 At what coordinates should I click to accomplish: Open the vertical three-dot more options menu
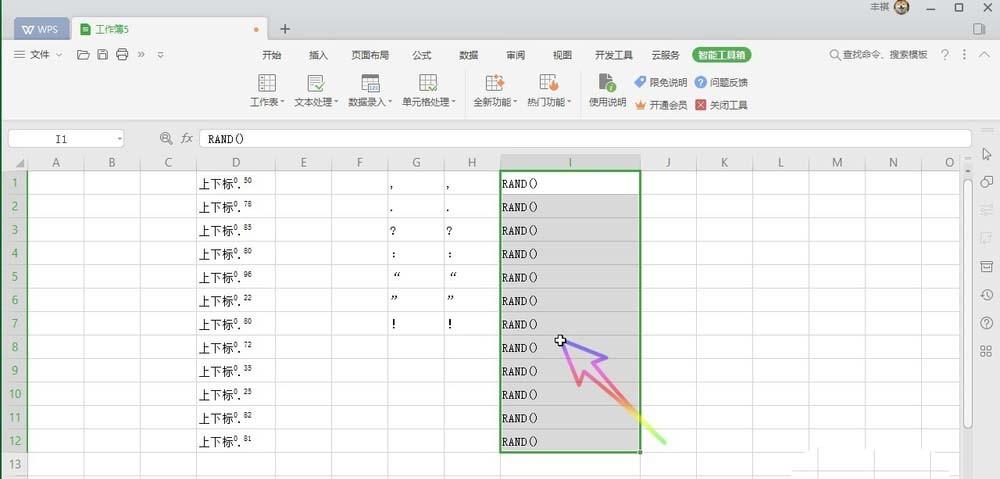pyautogui.click(x=964, y=55)
